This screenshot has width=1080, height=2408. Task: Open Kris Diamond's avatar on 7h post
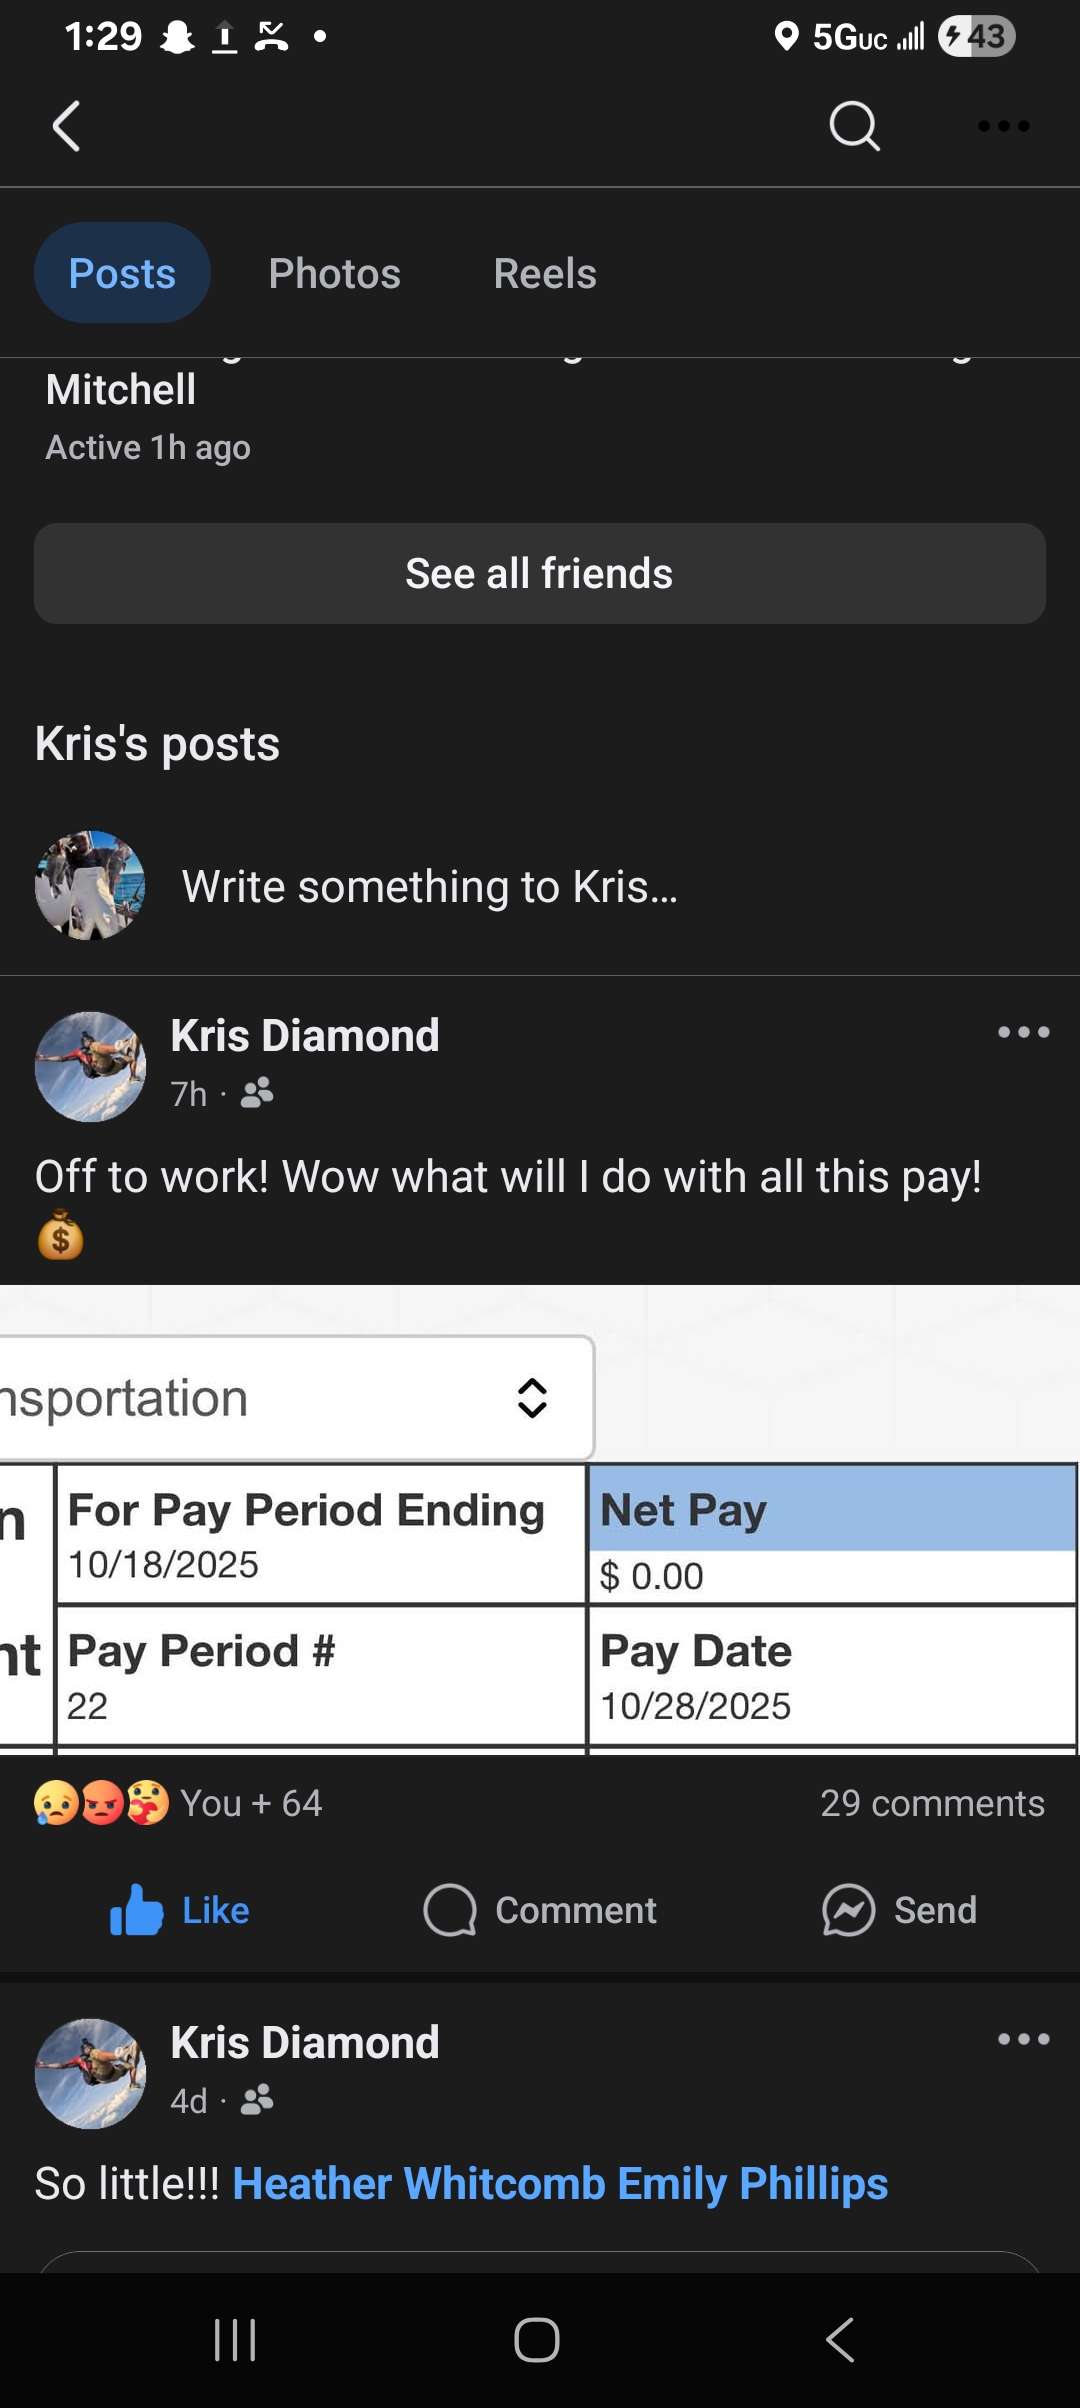pos(90,1066)
